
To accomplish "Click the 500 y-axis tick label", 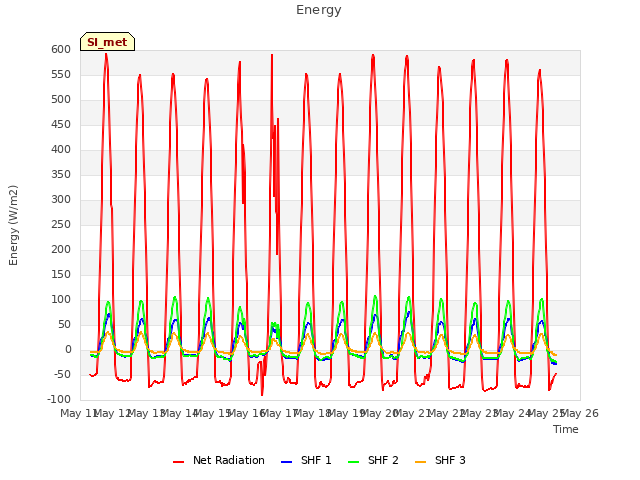I will click(61, 100).
